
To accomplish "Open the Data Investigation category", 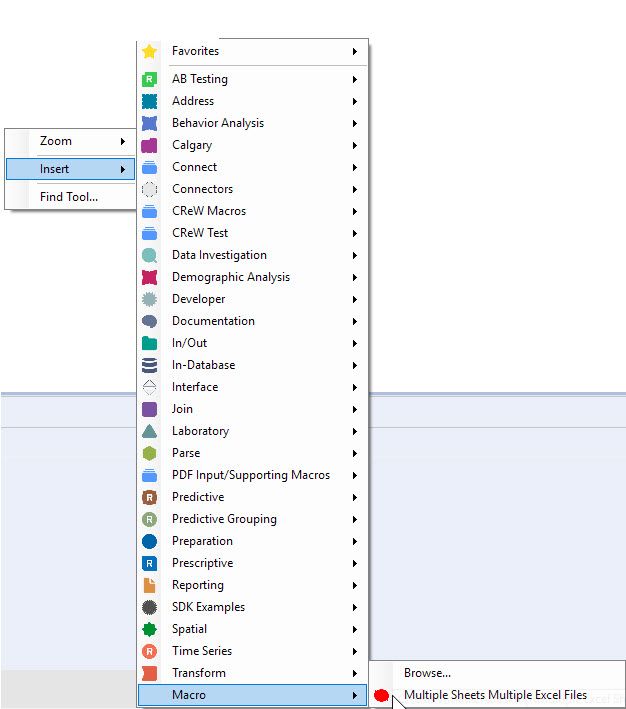I will (x=252, y=255).
